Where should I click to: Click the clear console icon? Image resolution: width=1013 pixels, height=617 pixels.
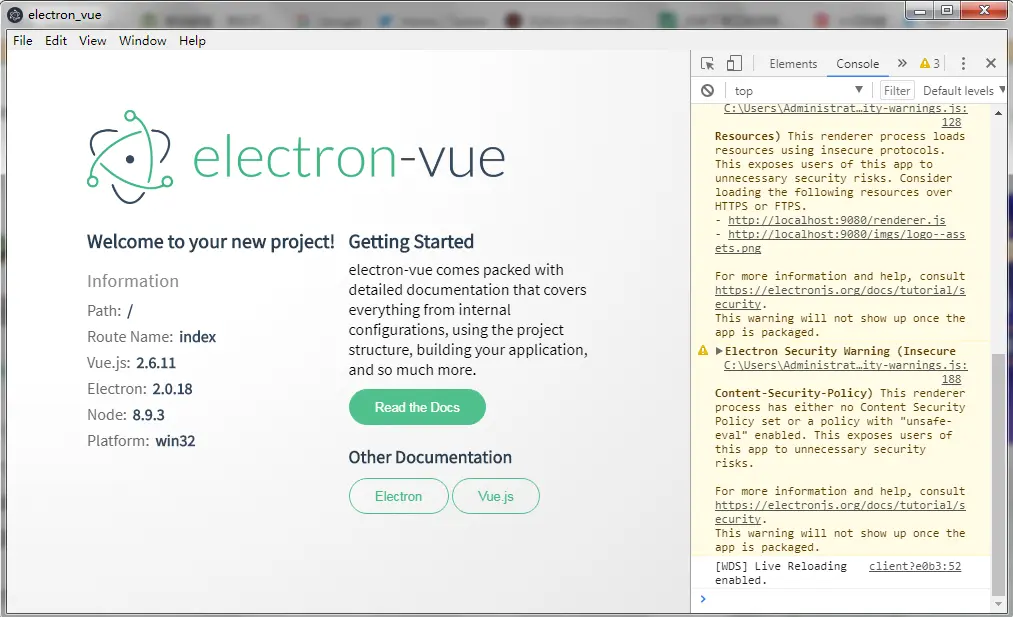coord(707,90)
